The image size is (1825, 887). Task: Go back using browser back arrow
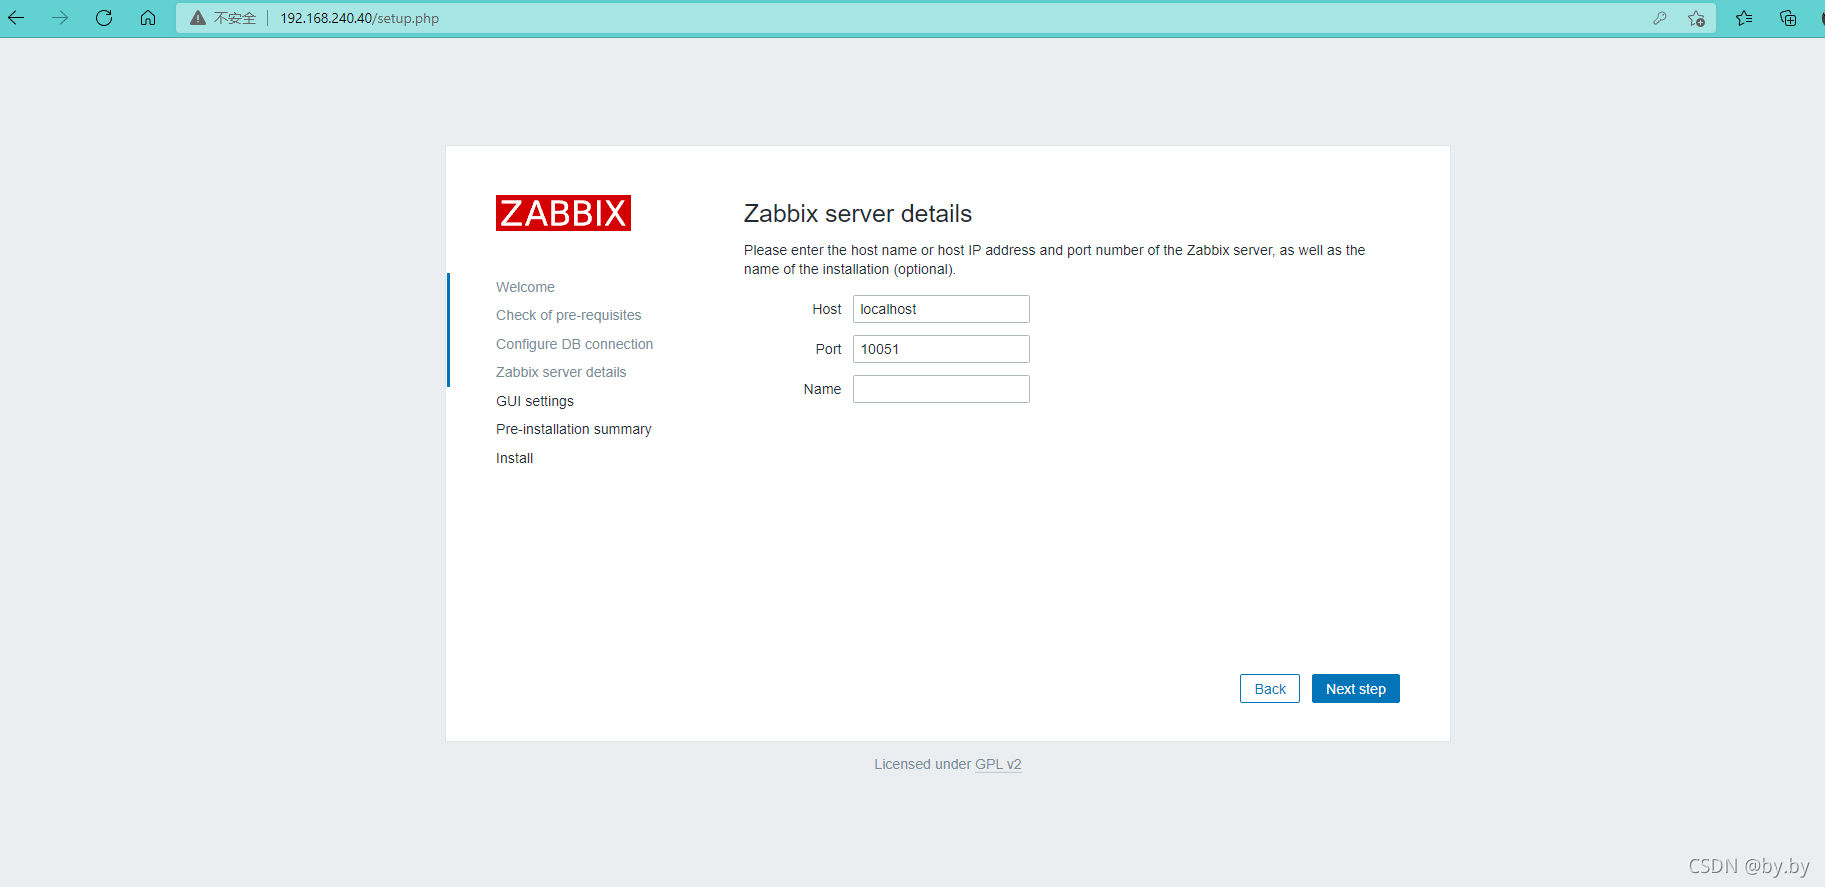tap(16, 18)
